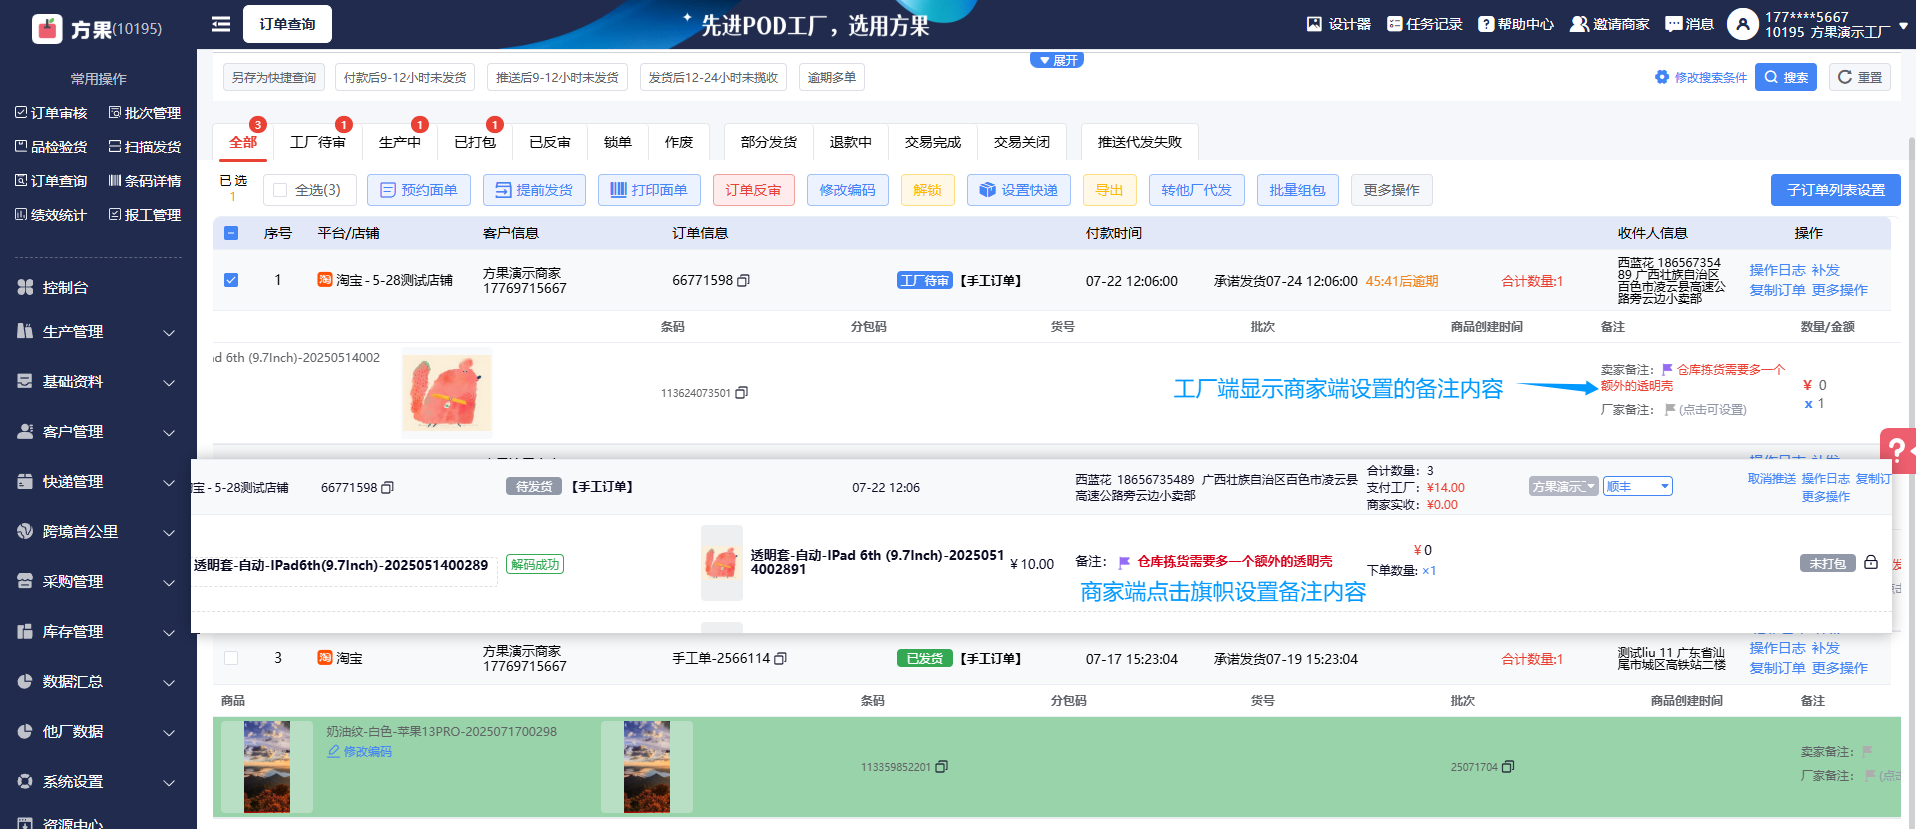Screen dimensions: 1916x829
Task: Expand the search filters with 展开
Action: [x=1057, y=60]
